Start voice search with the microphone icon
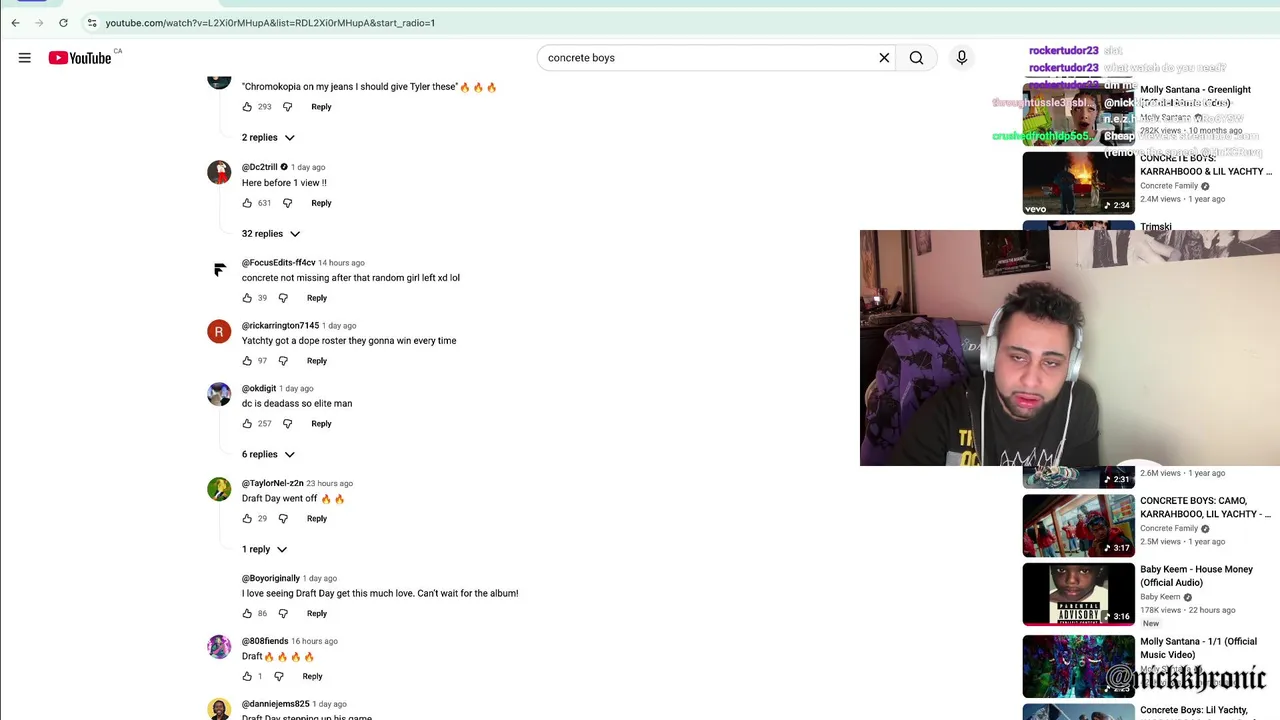The image size is (1280, 720). point(962,58)
